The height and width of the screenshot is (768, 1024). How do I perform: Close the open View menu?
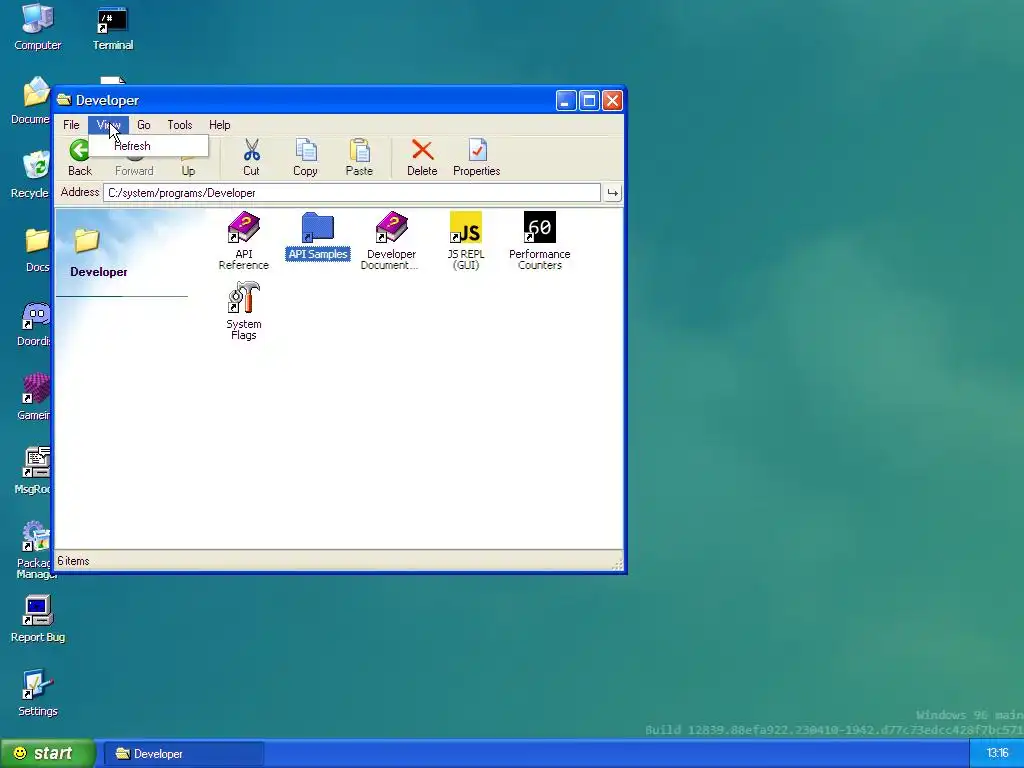point(108,125)
